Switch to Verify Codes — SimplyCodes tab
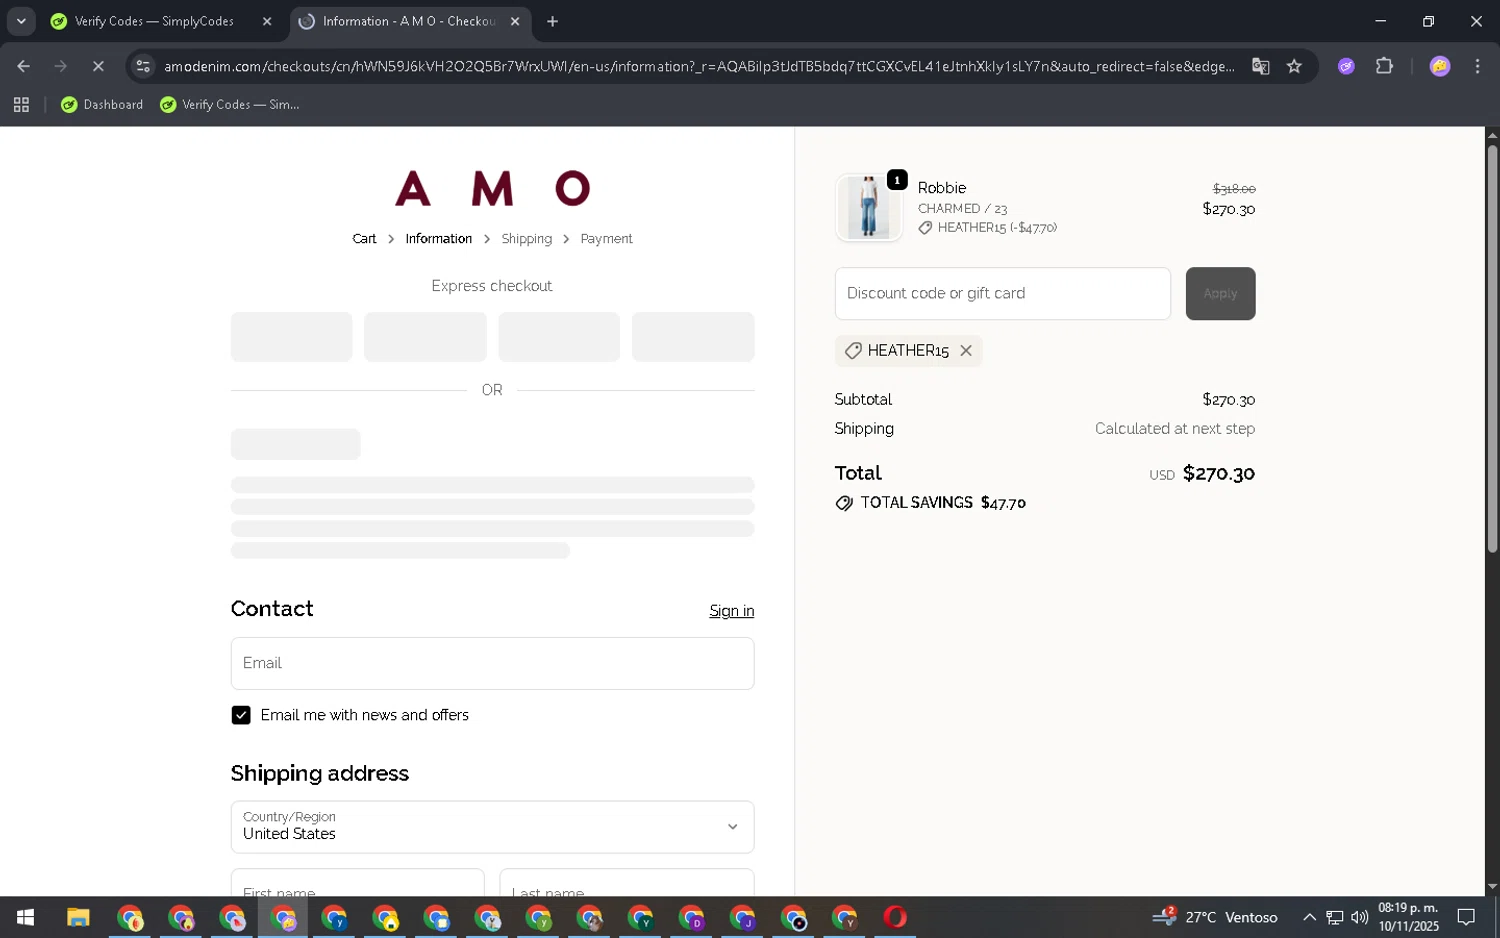 click(154, 21)
